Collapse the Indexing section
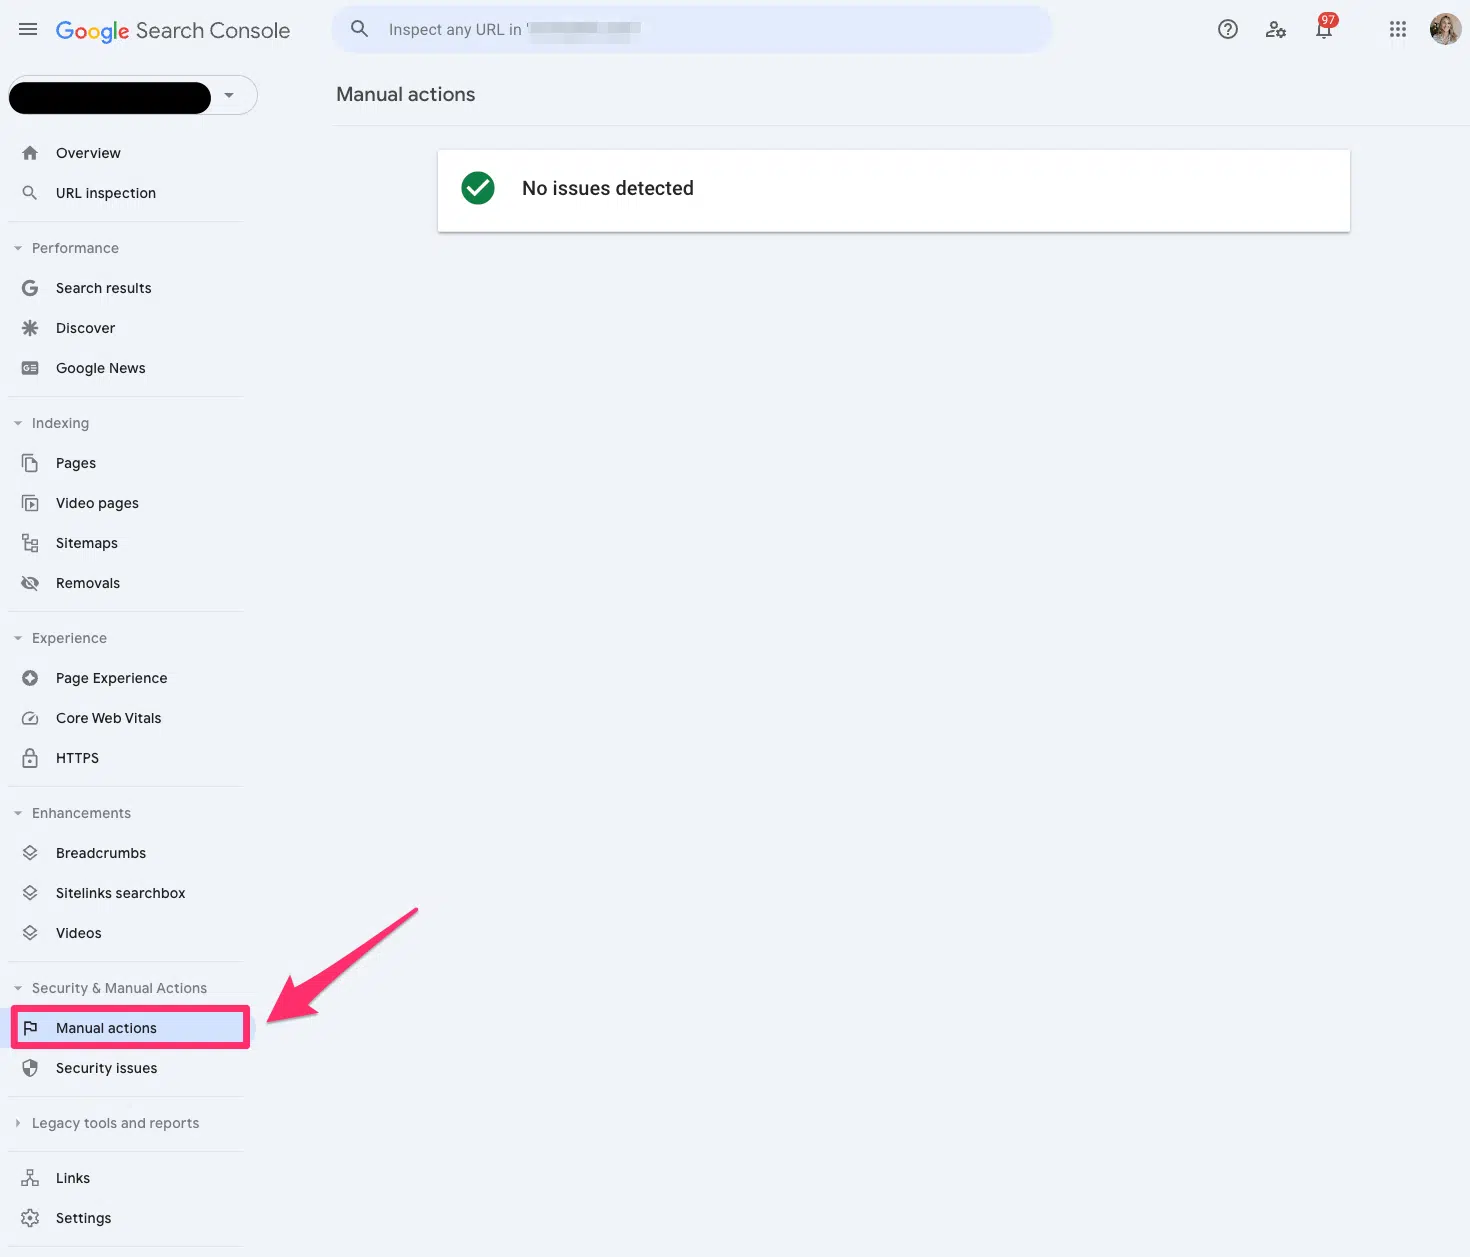1470x1257 pixels. (x=17, y=423)
